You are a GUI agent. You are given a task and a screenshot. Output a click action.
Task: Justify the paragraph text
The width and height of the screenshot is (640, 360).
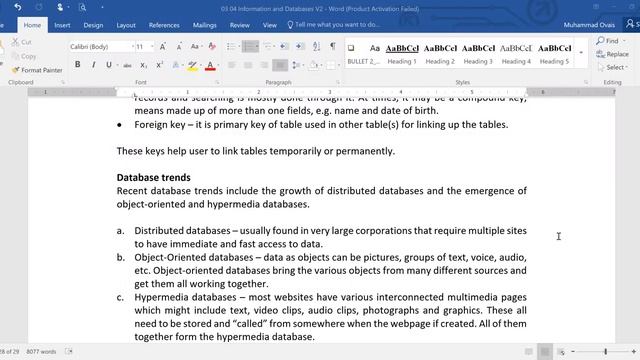click(x=280, y=65)
